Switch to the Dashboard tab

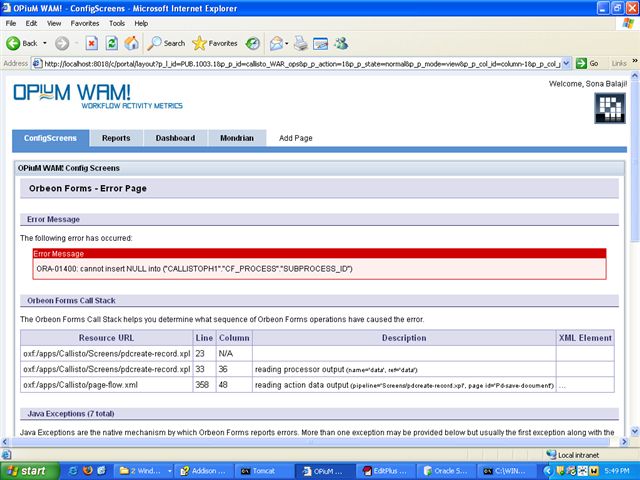point(175,138)
